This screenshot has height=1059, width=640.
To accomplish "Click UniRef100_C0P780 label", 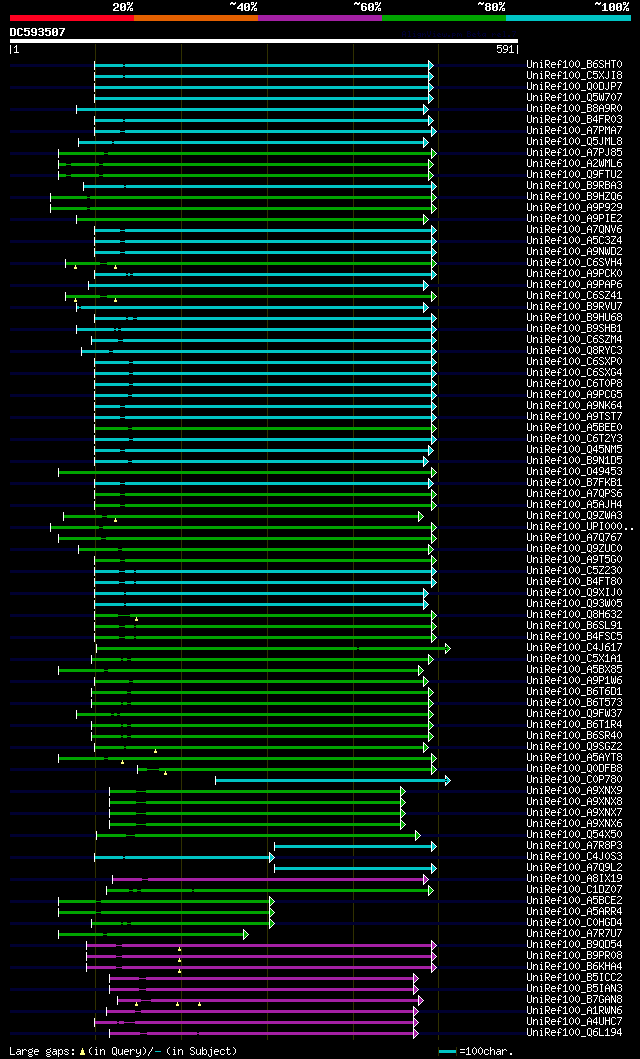I will coord(575,780).
